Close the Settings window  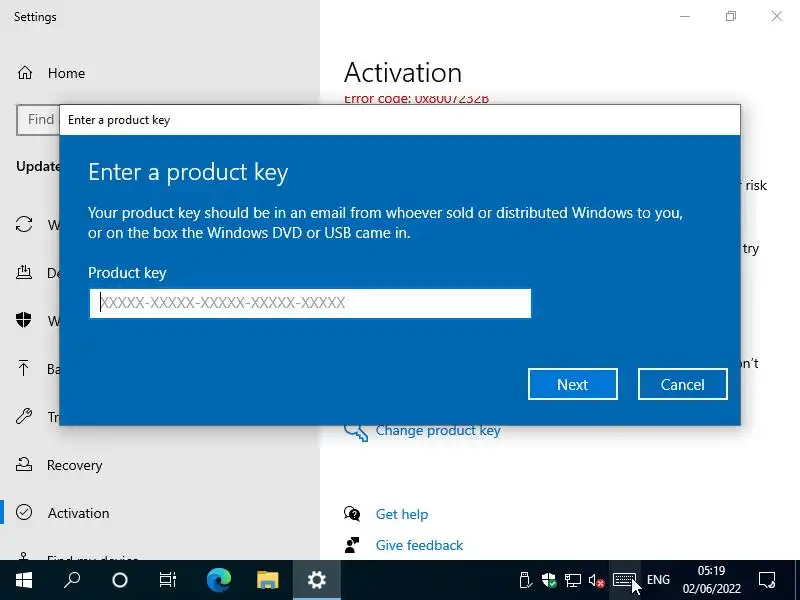[777, 16]
